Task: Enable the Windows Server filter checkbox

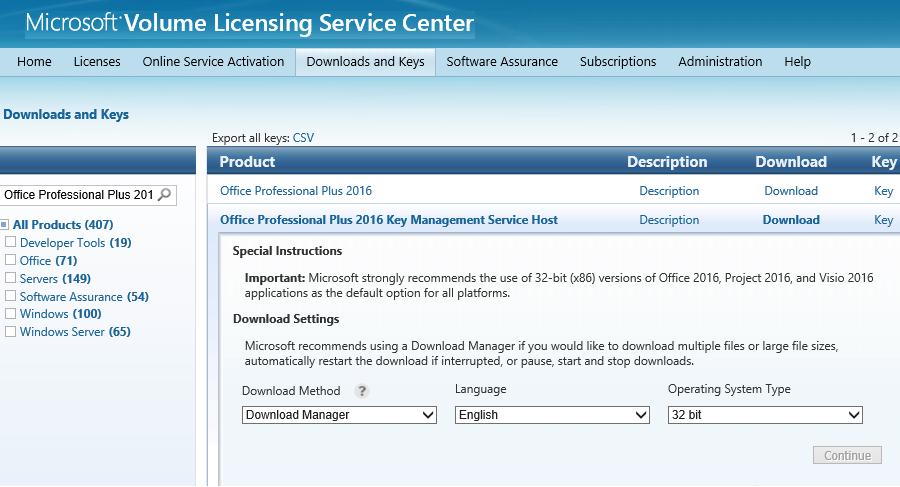Action: click(x=11, y=332)
